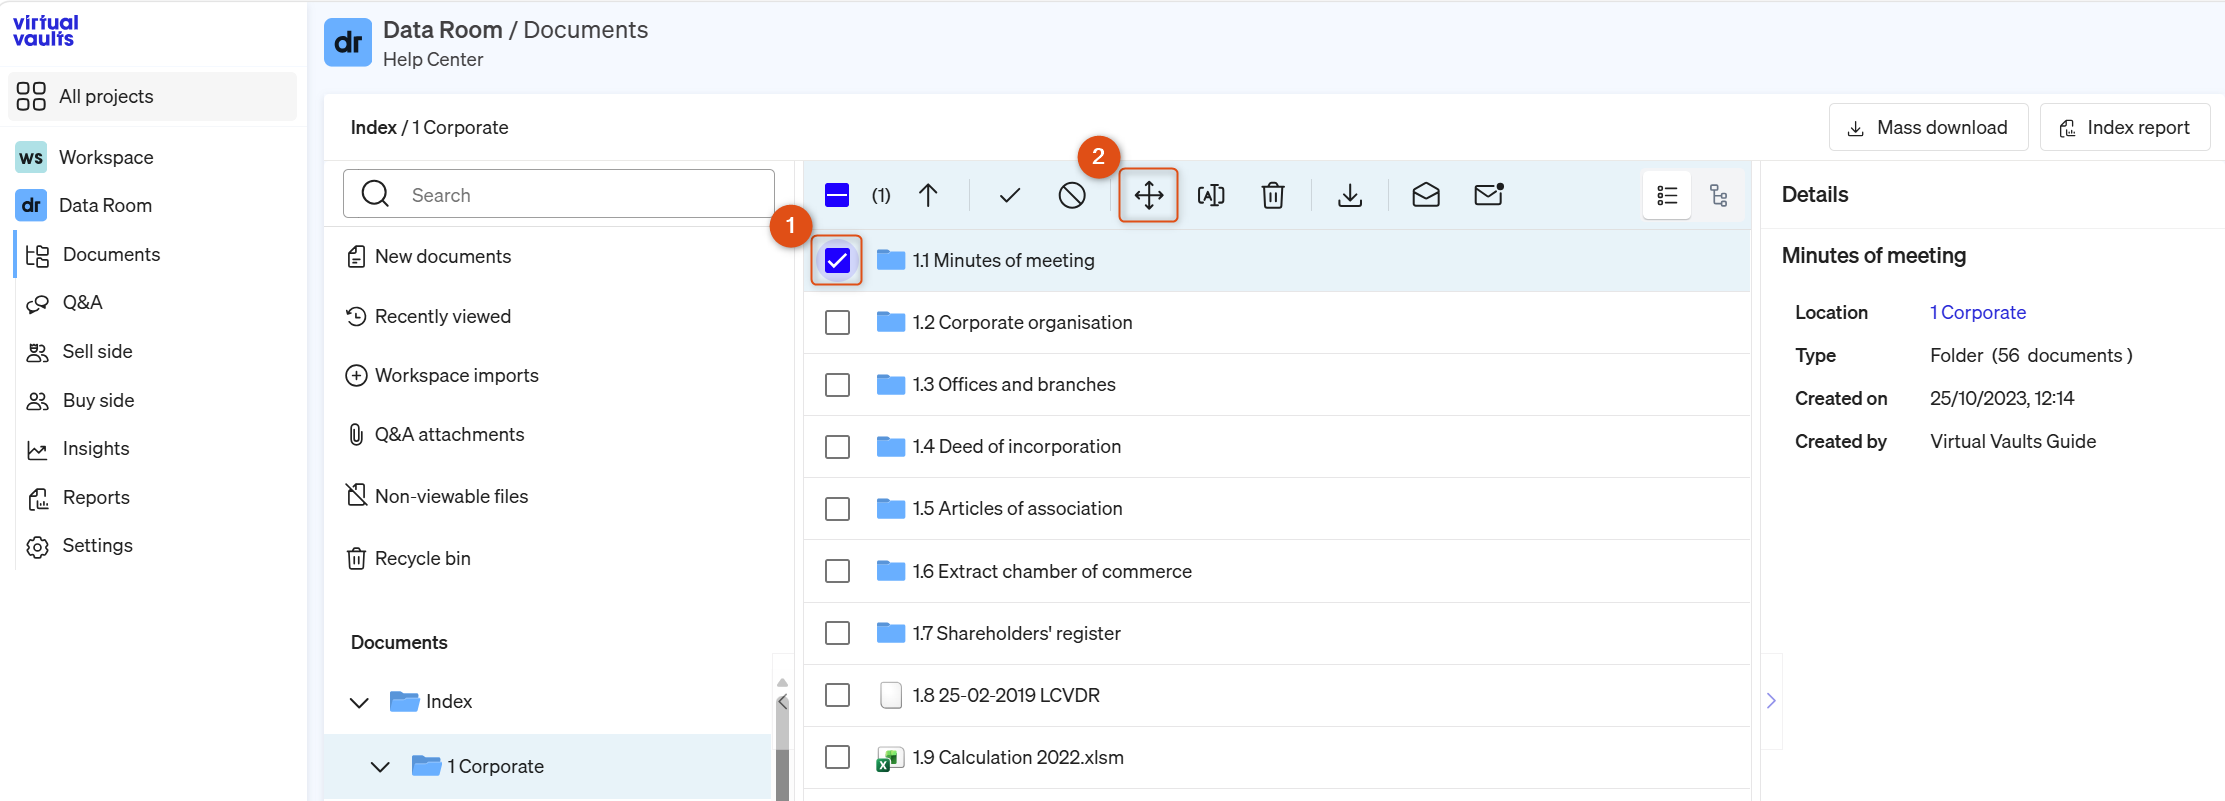The height and width of the screenshot is (801, 2225).
Task: Open Q&A in the left sidebar
Action: click(82, 303)
